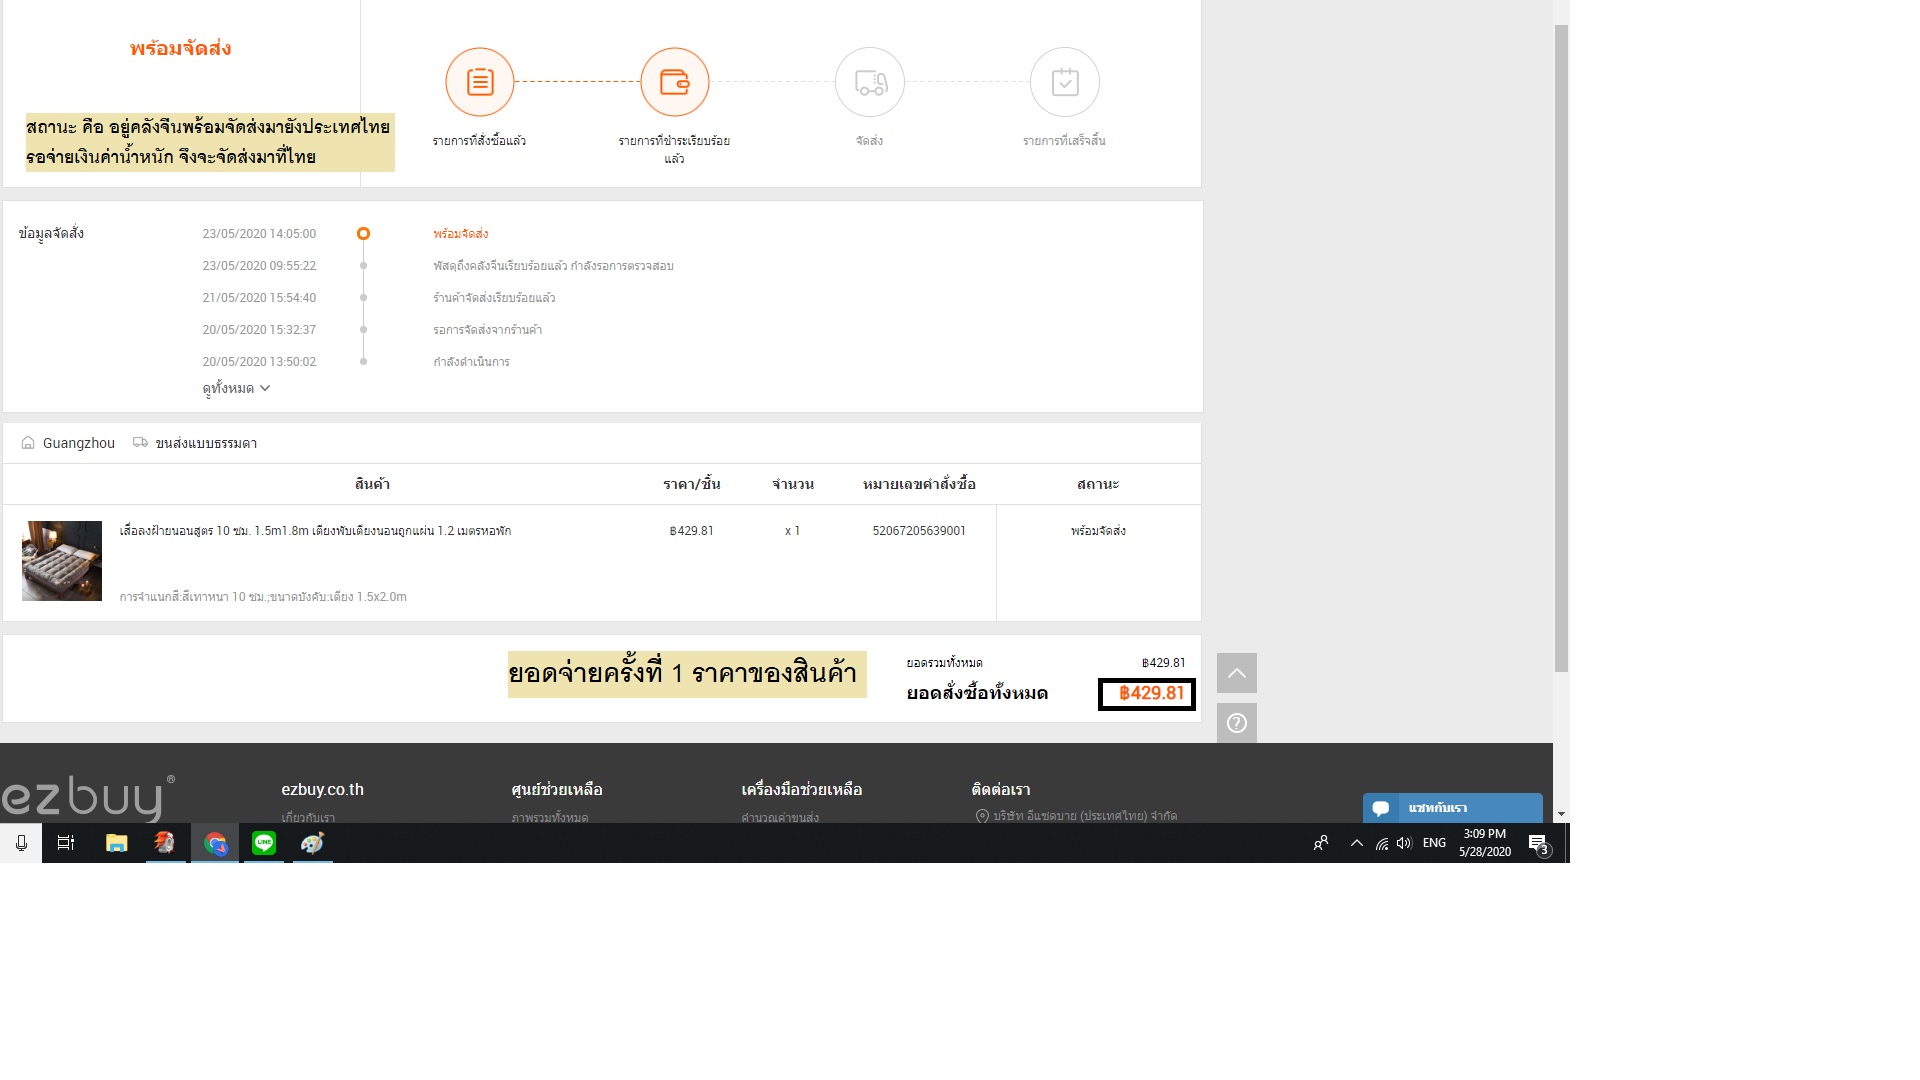This screenshot has height=1080, width=1920.
Task: Click ENG language input indicator
Action: pyautogui.click(x=1434, y=843)
